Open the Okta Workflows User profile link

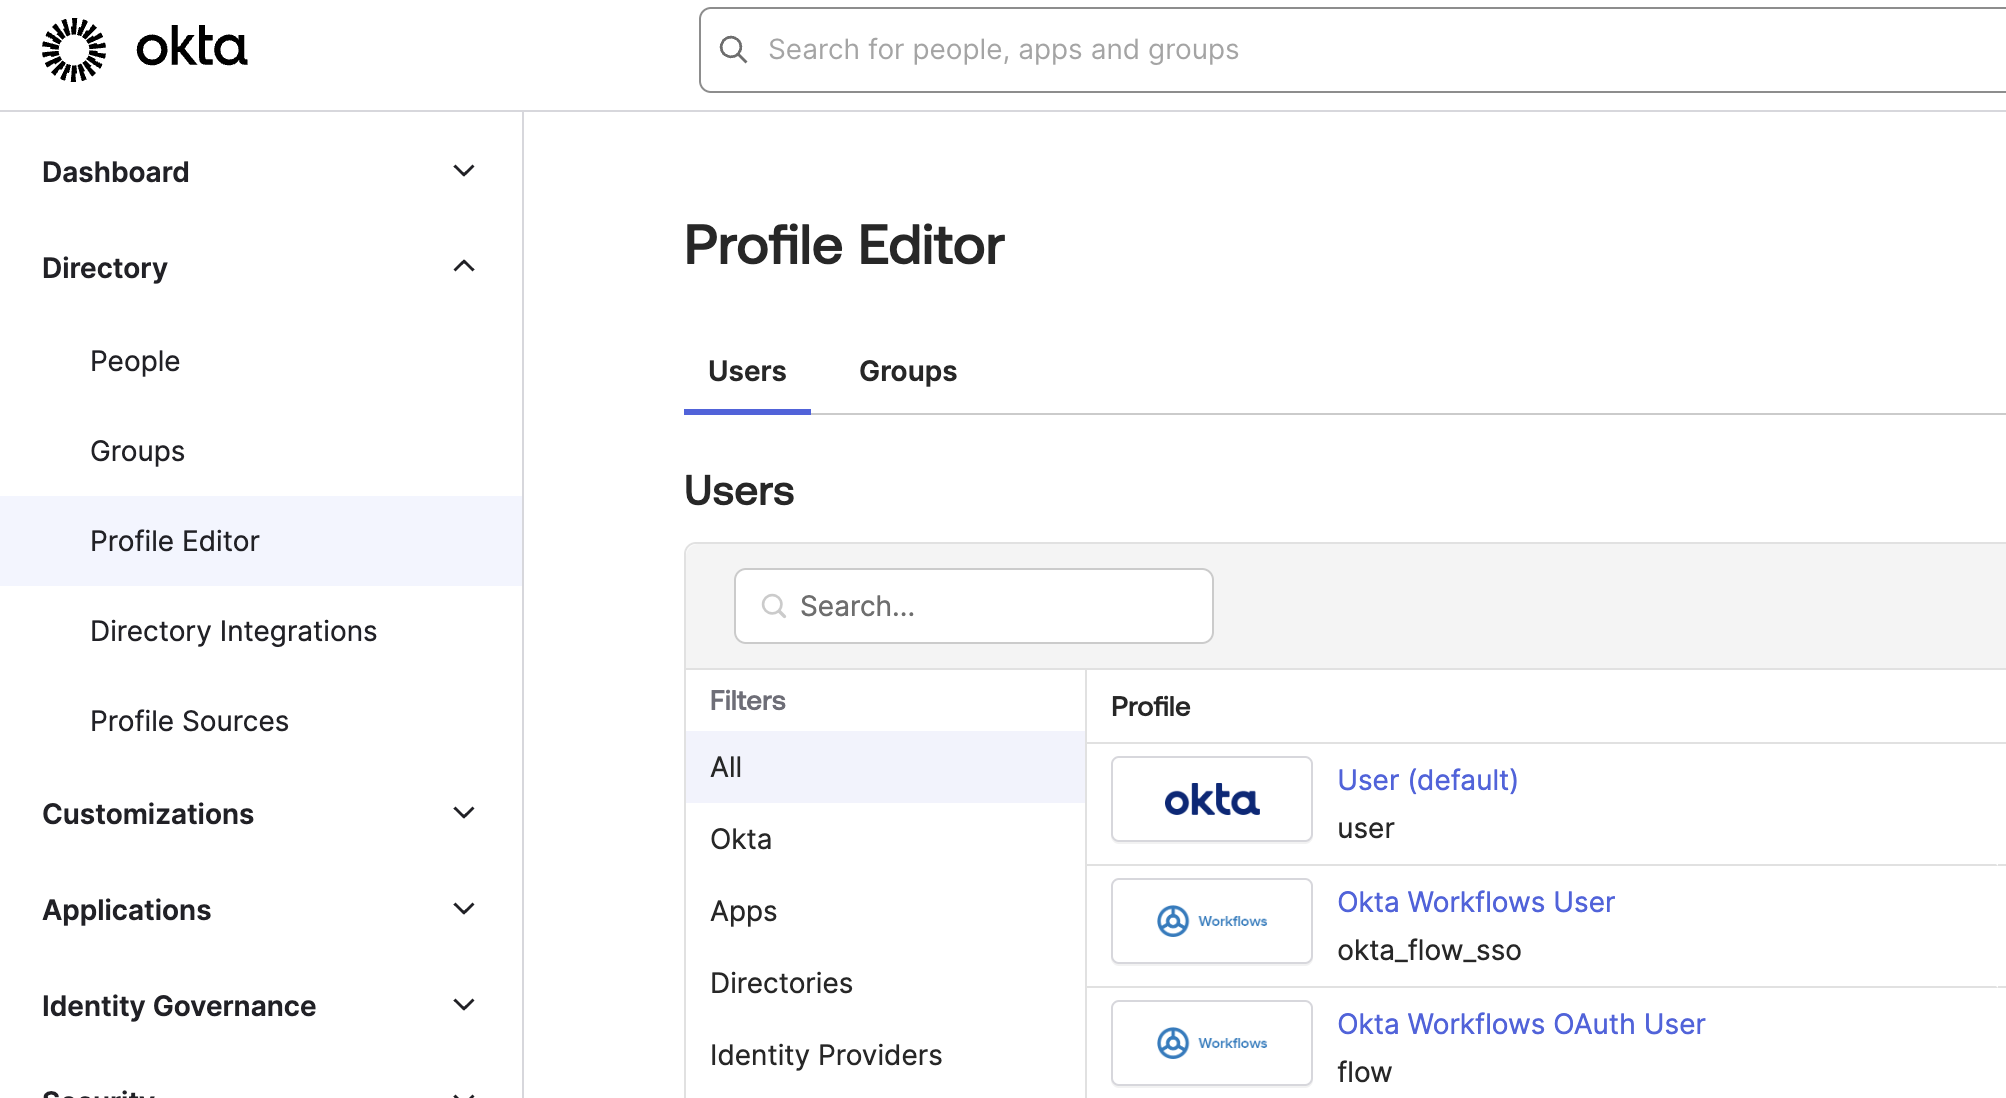[1476, 902]
